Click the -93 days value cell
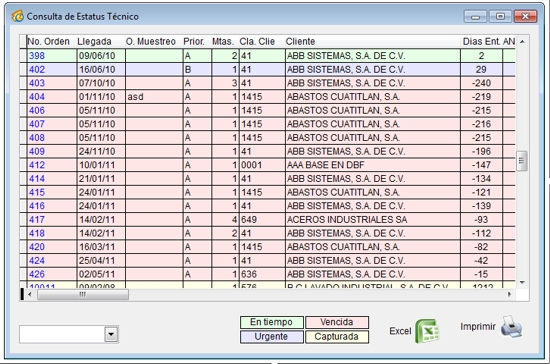Image resolution: width=550 pixels, height=364 pixels. point(481,220)
